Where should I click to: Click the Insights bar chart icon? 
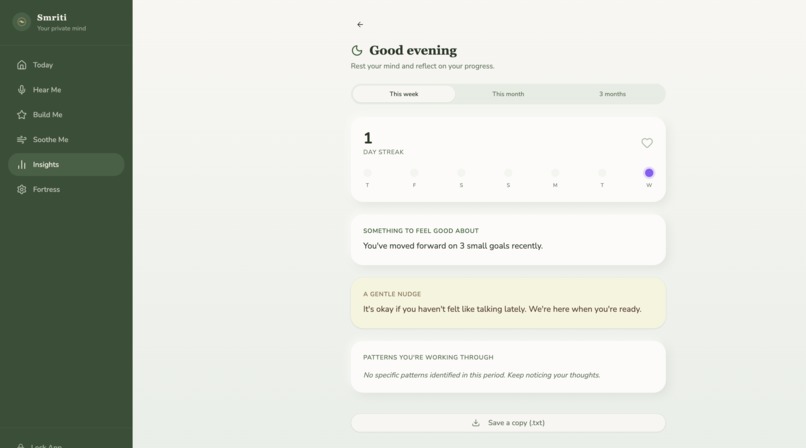(x=22, y=164)
